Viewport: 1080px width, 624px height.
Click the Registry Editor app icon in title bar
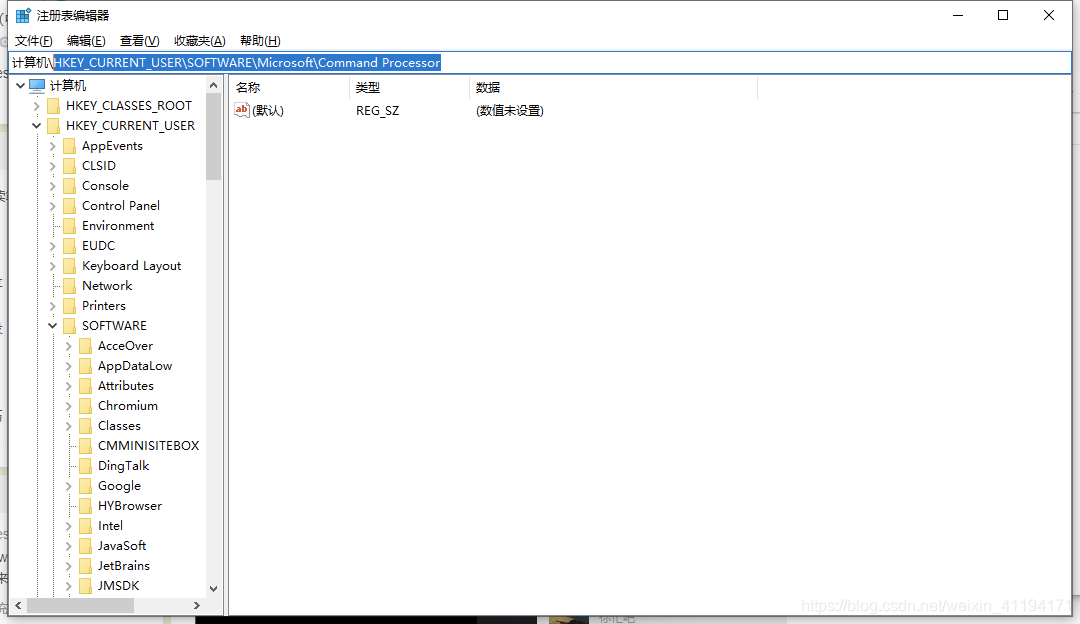(x=23, y=15)
